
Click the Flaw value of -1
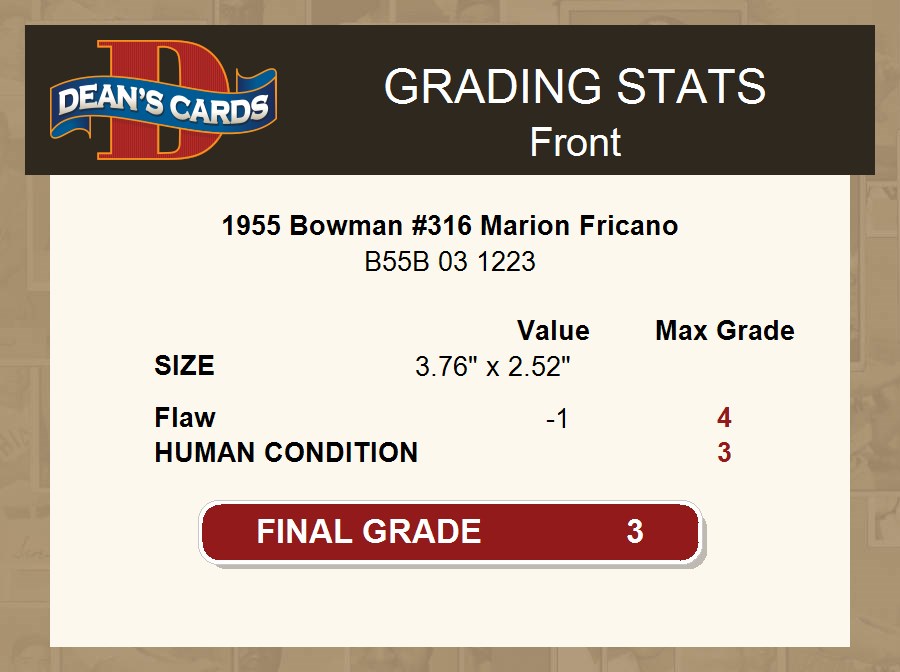tap(557, 419)
